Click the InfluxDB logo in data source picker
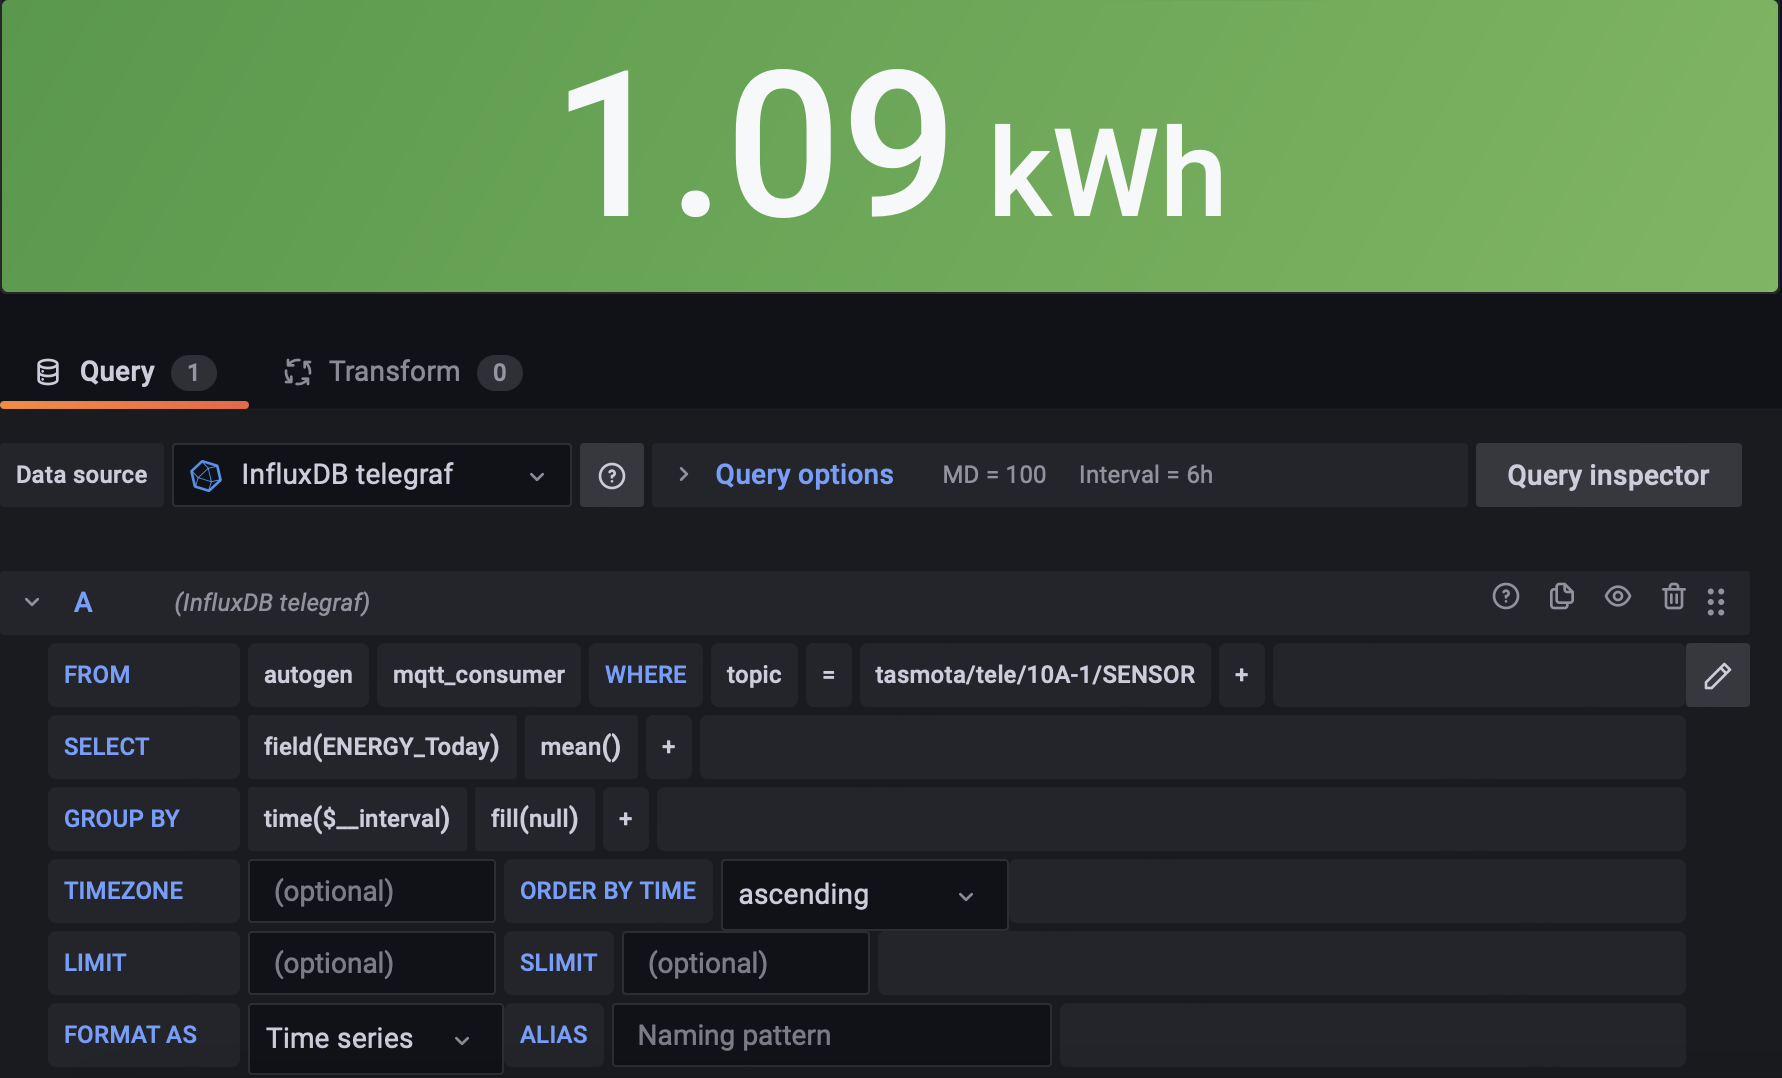Screen dimensions: 1782x1078 [207, 475]
